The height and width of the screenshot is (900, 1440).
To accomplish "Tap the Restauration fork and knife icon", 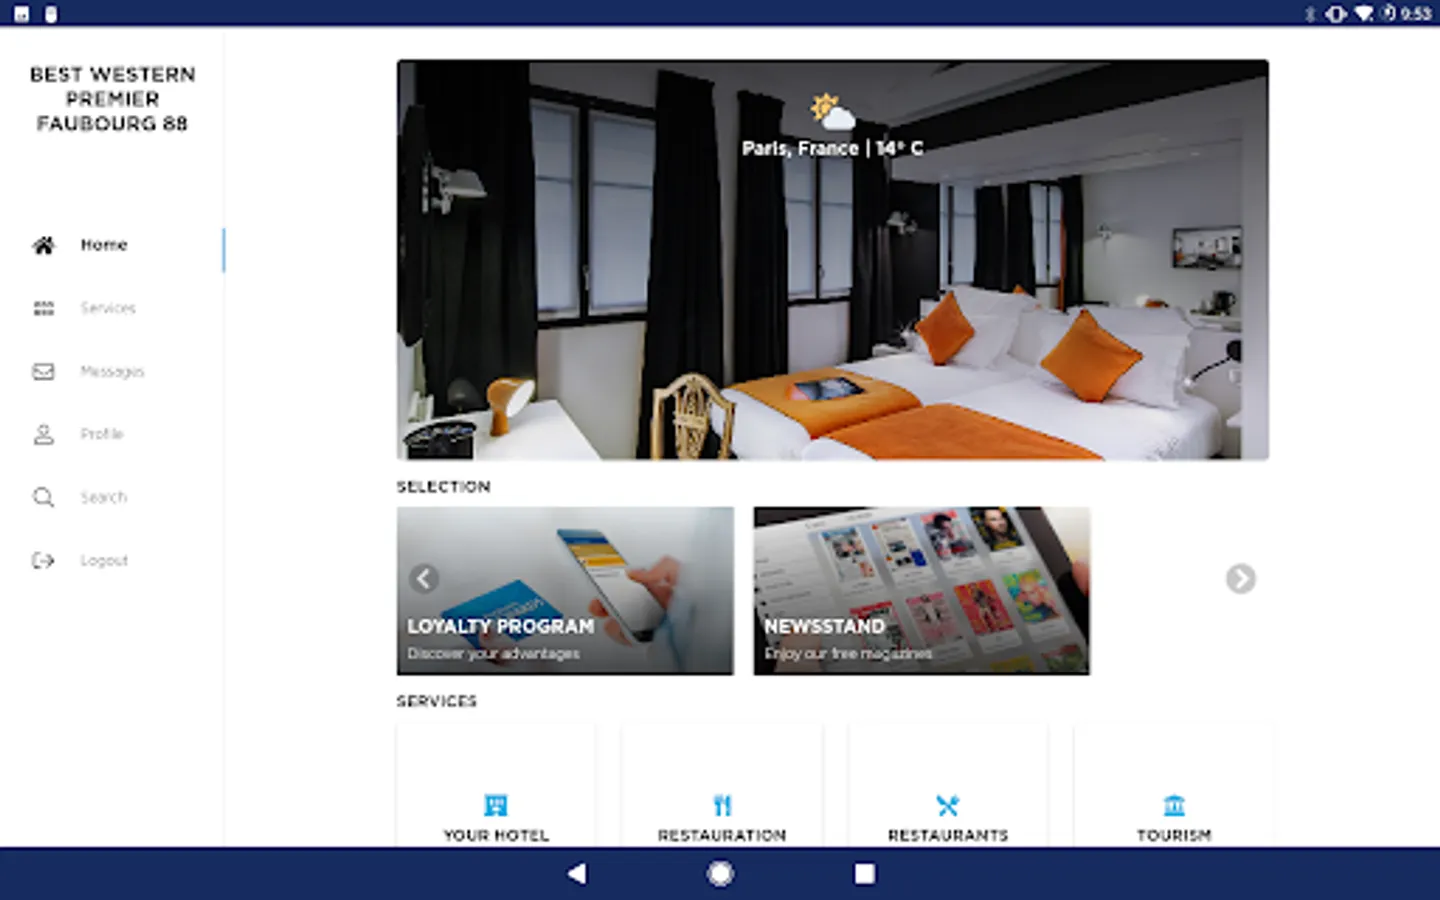I will coord(722,805).
